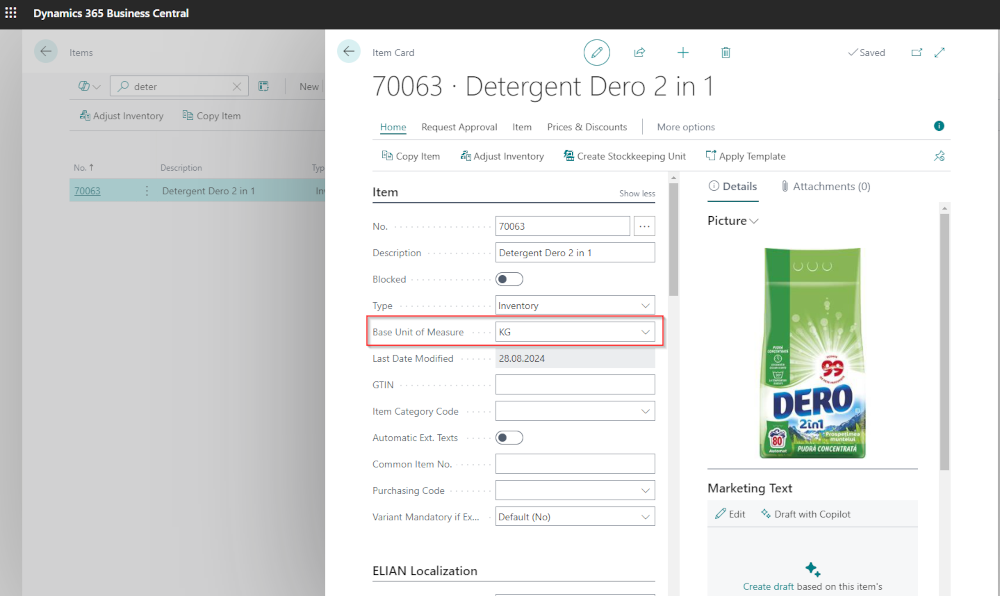Open the Item Card edit pencil icon

point(597,52)
